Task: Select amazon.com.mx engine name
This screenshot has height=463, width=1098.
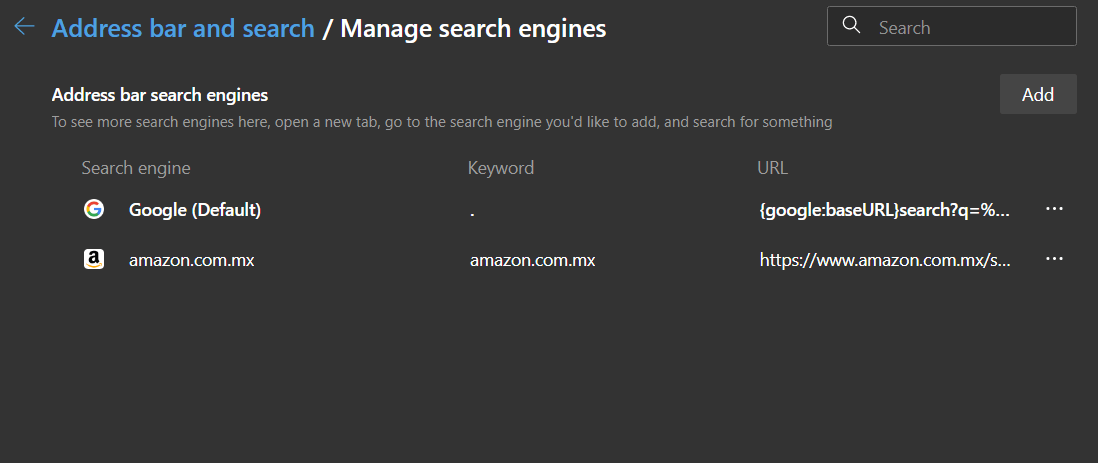Action: (191, 260)
